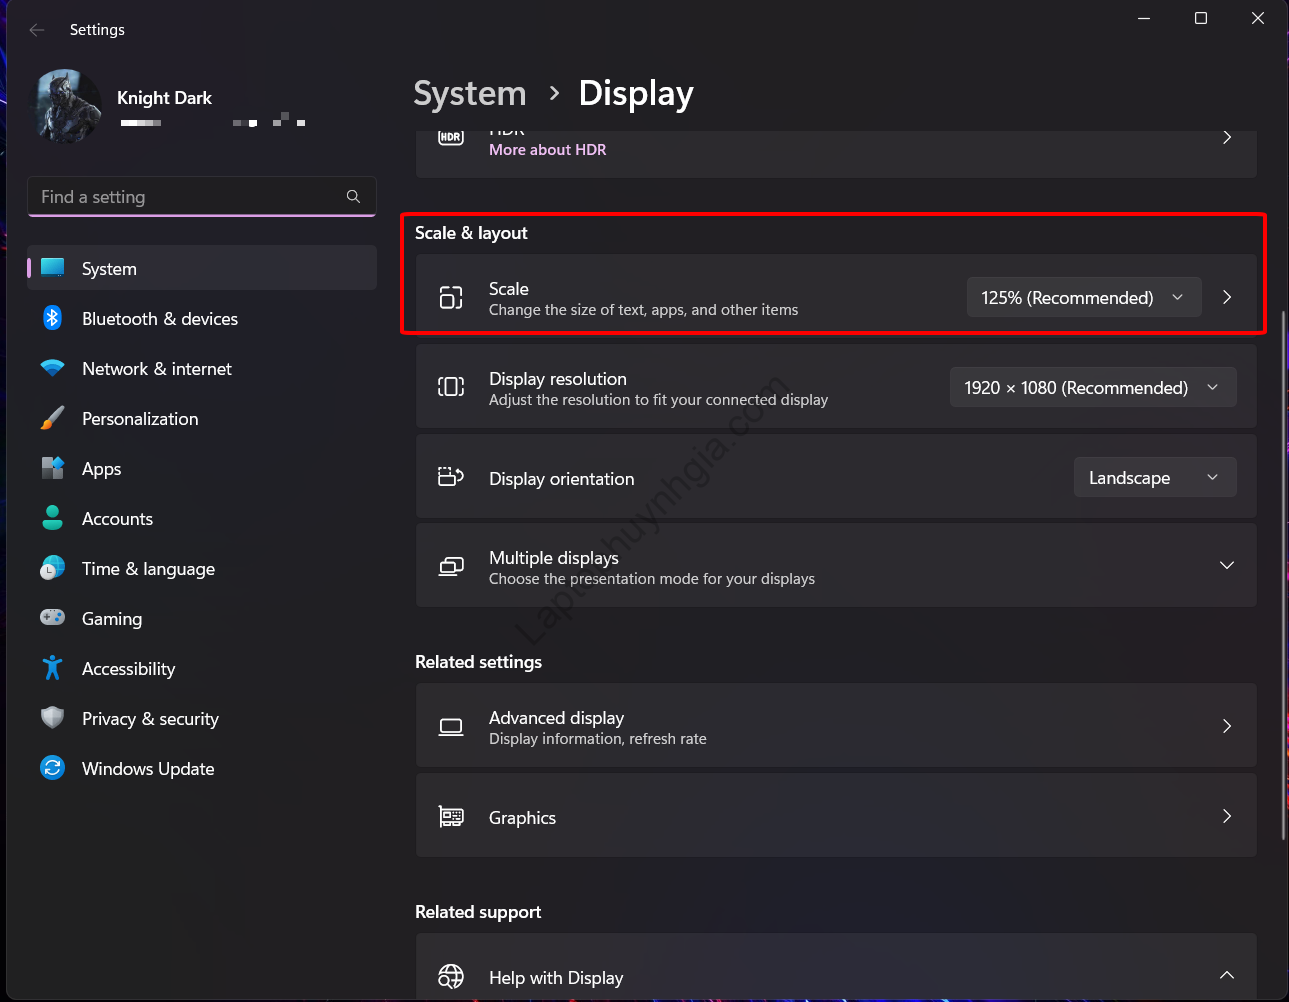Click the chevron right of the Scale dropdown
The width and height of the screenshot is (1289, 1002).
coord(1227,297)
